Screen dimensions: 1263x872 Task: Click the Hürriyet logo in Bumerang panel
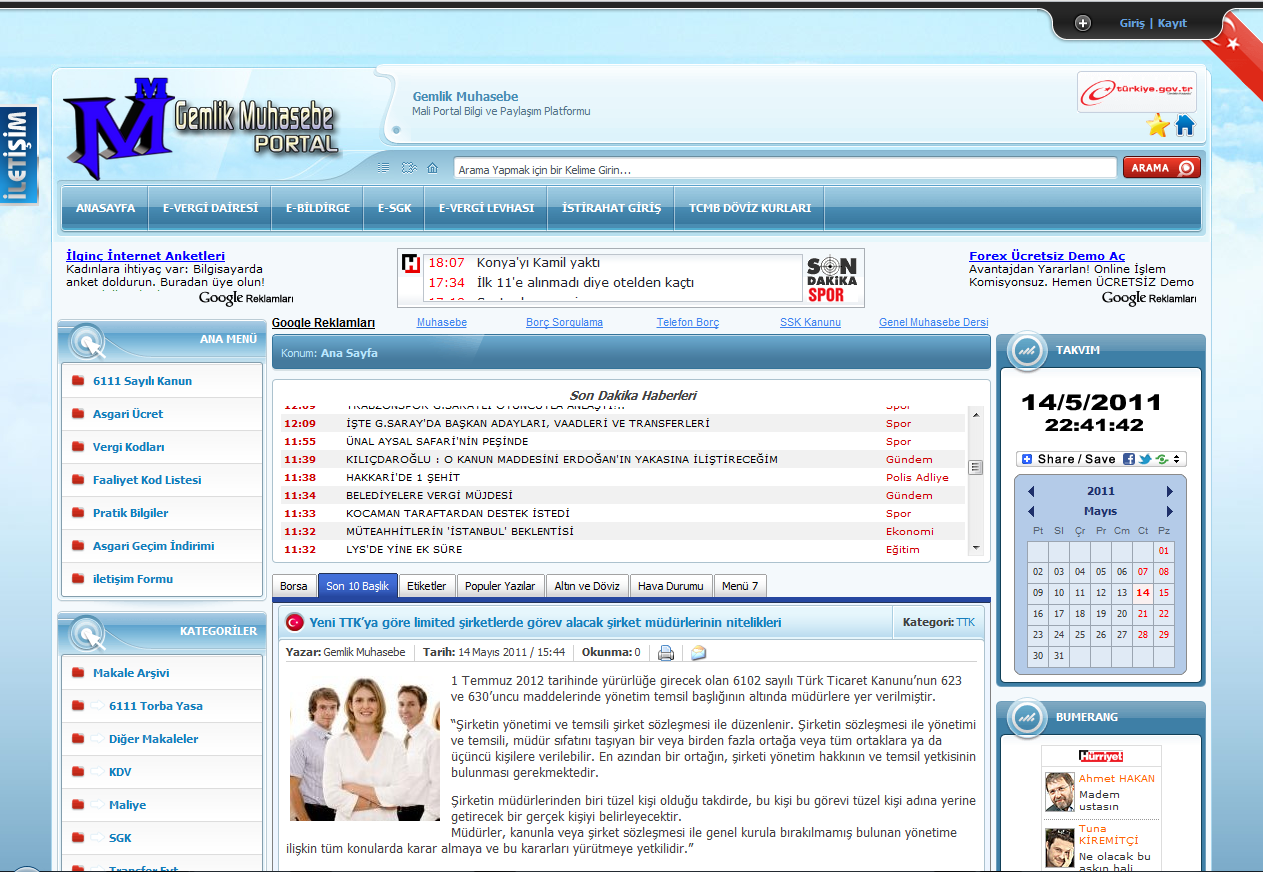point(1101,756)
